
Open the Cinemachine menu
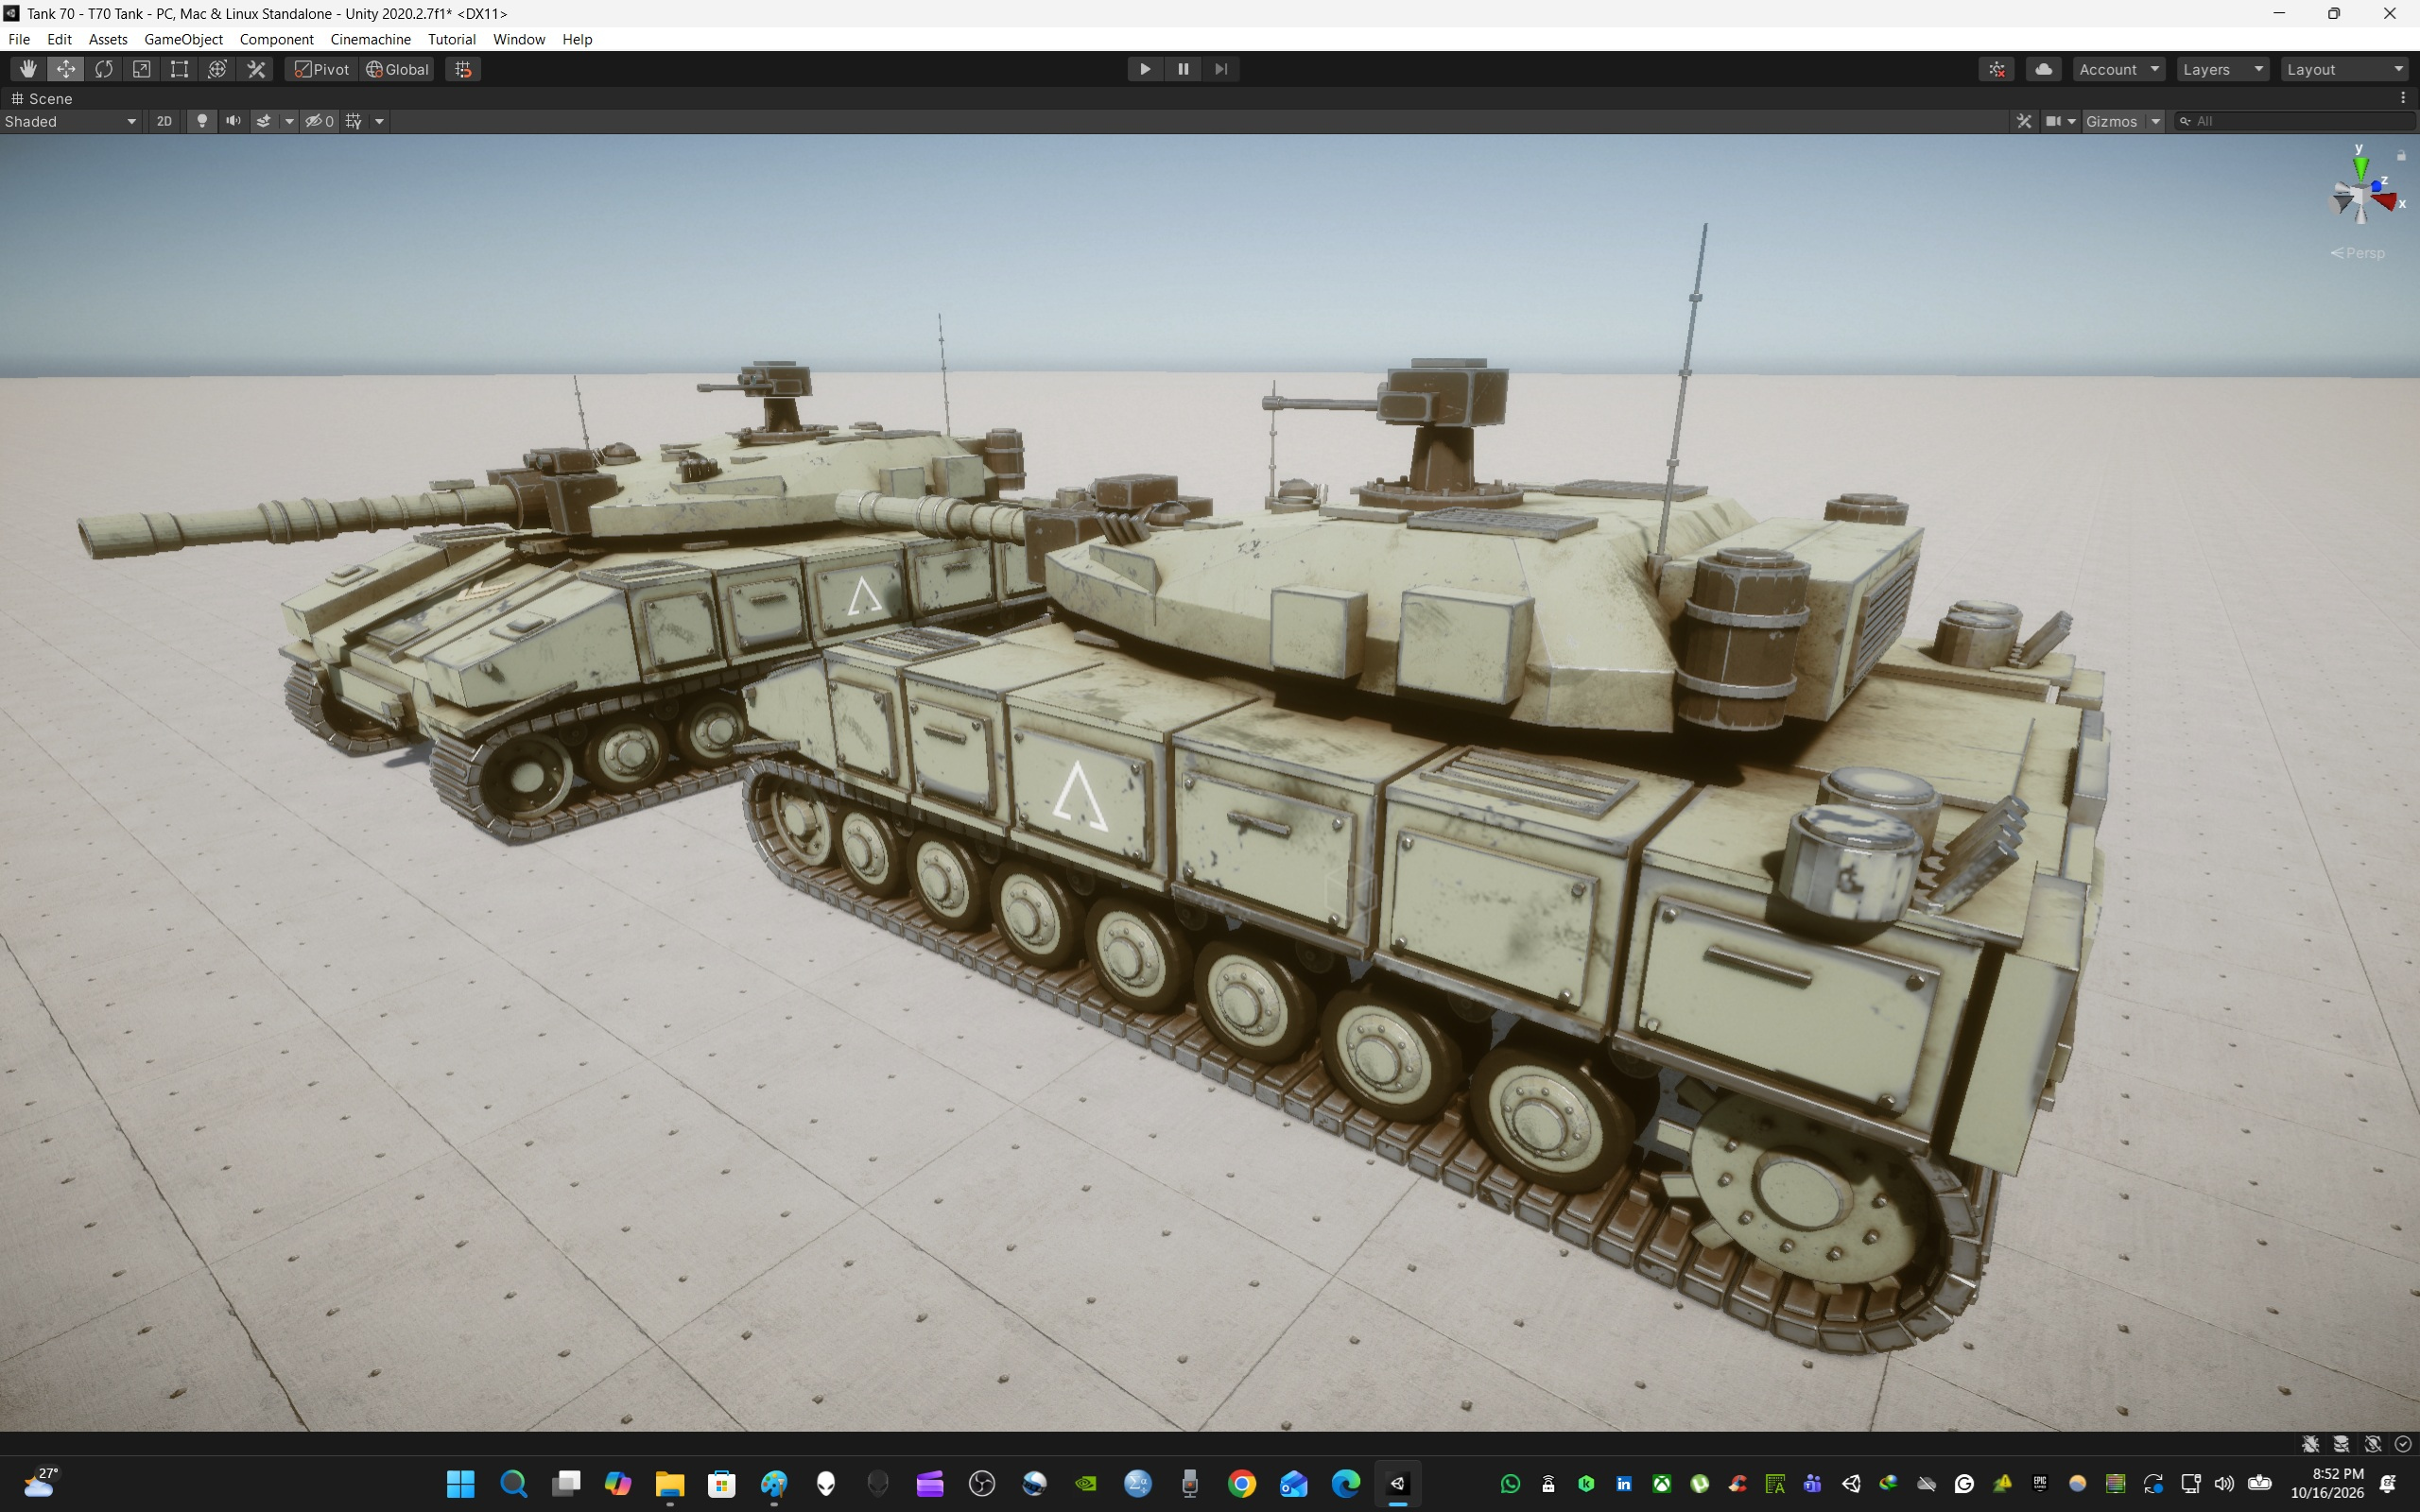[370, 39]
